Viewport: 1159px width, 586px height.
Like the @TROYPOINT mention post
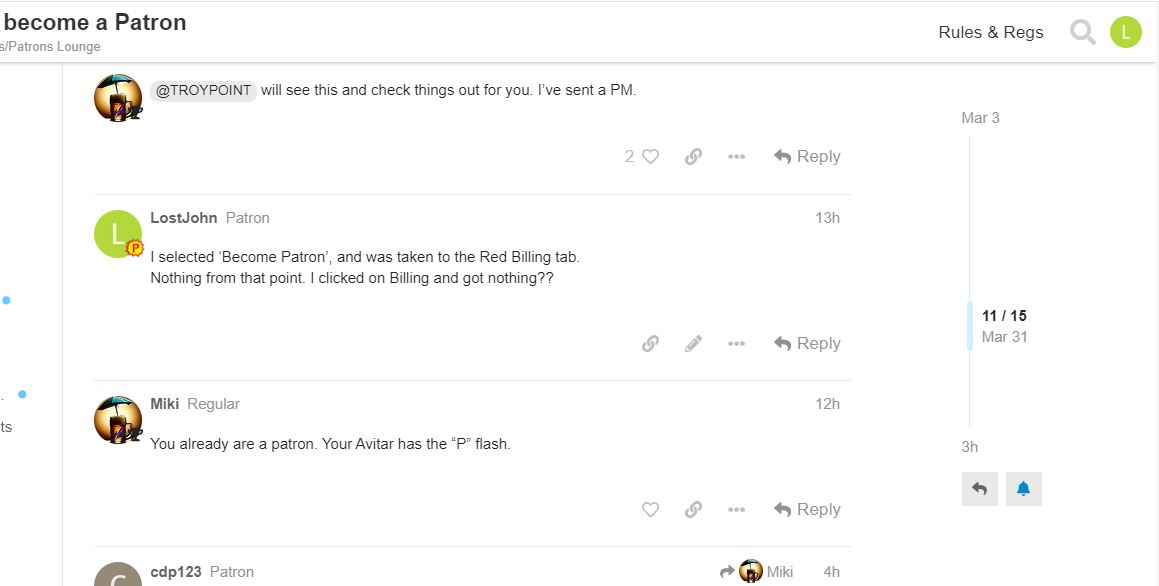point(650,157)
